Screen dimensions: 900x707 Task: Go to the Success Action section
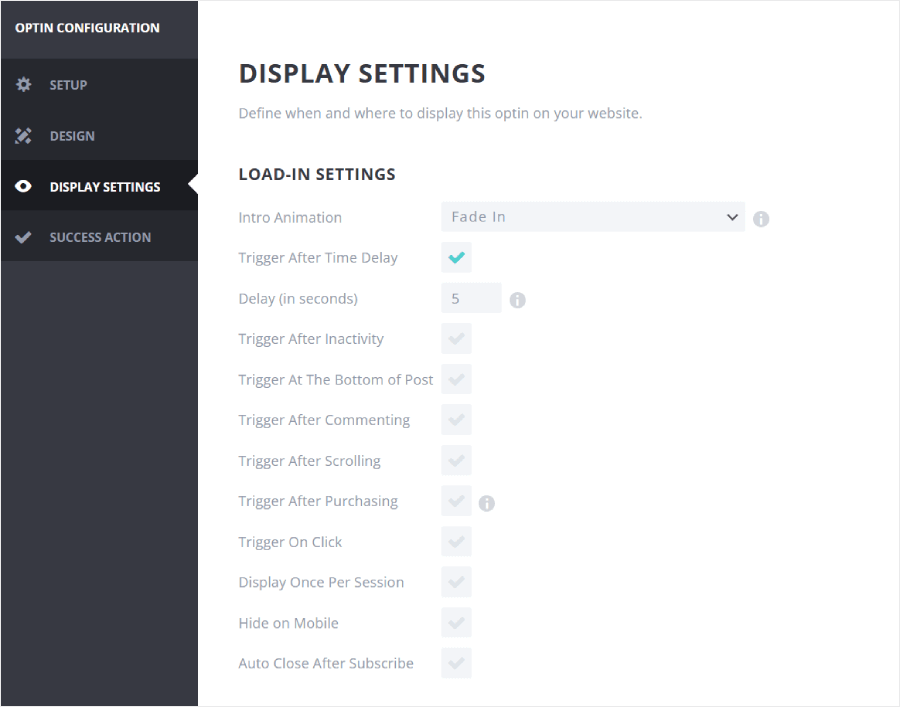tap(100, 236)
